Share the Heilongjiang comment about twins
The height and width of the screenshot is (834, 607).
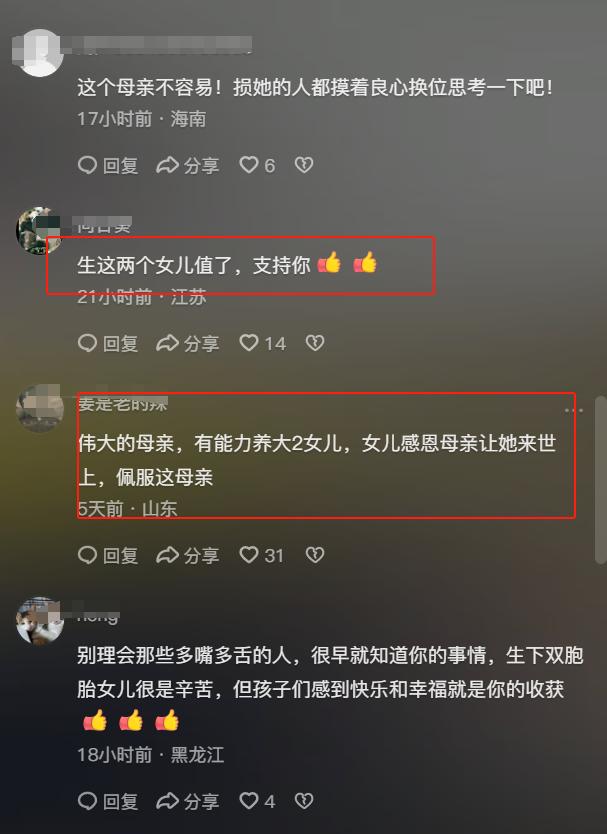coord(188,801)
